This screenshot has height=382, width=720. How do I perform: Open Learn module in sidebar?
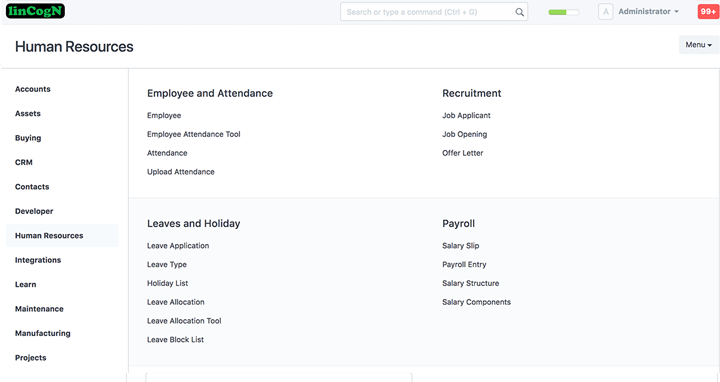point(25,284)
